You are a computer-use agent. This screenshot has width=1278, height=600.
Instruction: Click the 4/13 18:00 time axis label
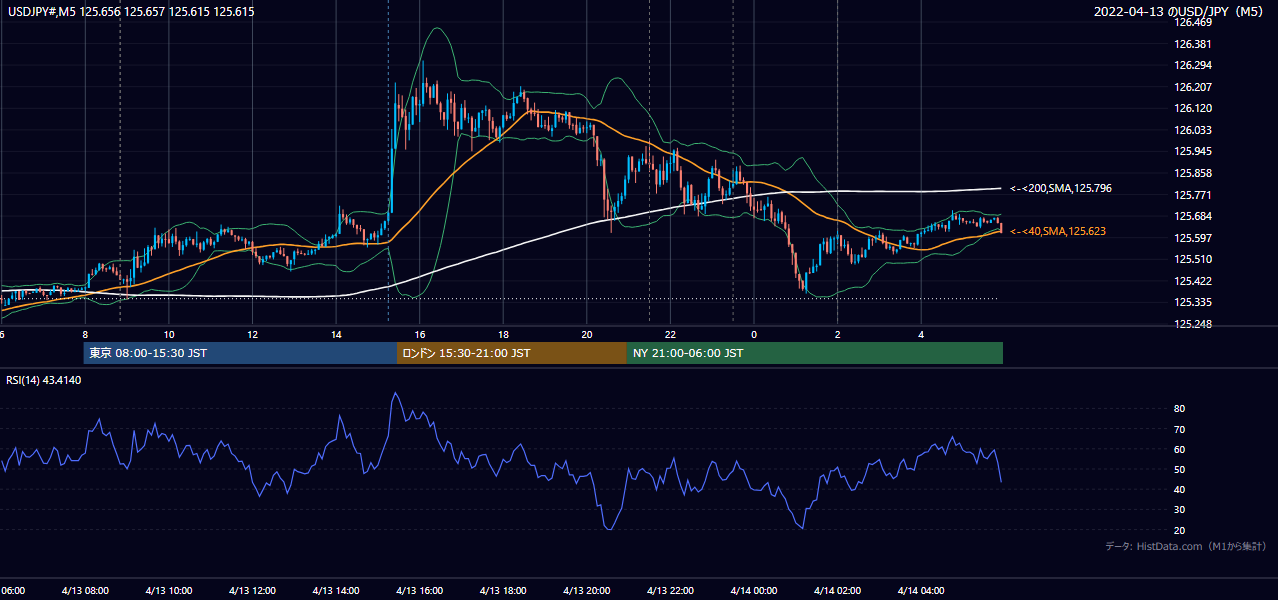pyautogui.click(x=503, y=590)
